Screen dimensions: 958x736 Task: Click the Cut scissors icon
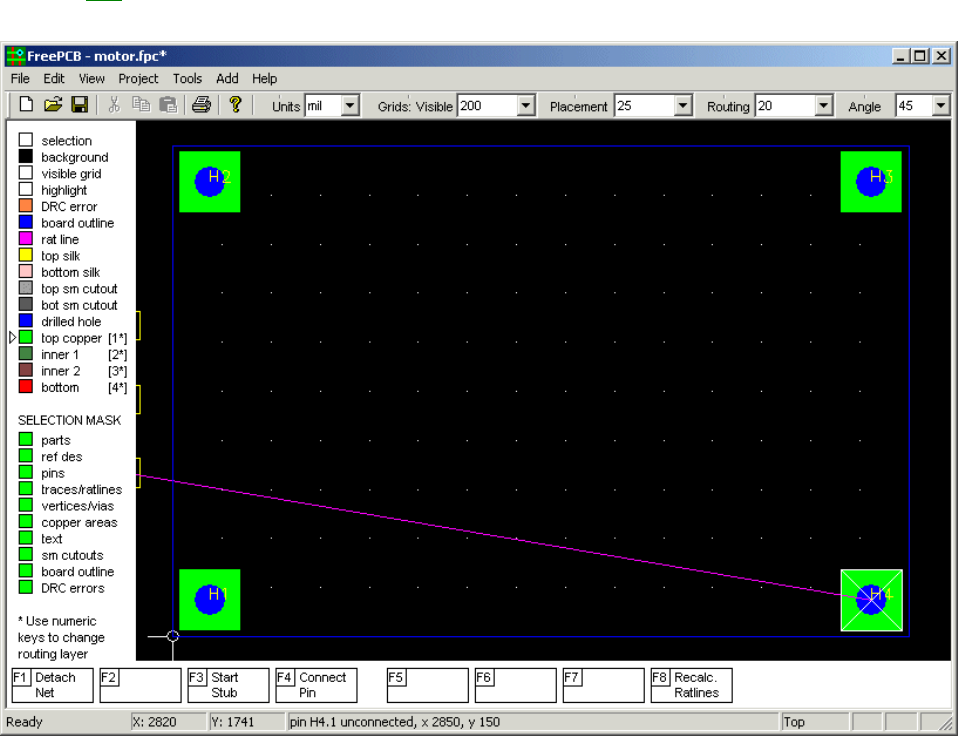click(x=114, y=105)
